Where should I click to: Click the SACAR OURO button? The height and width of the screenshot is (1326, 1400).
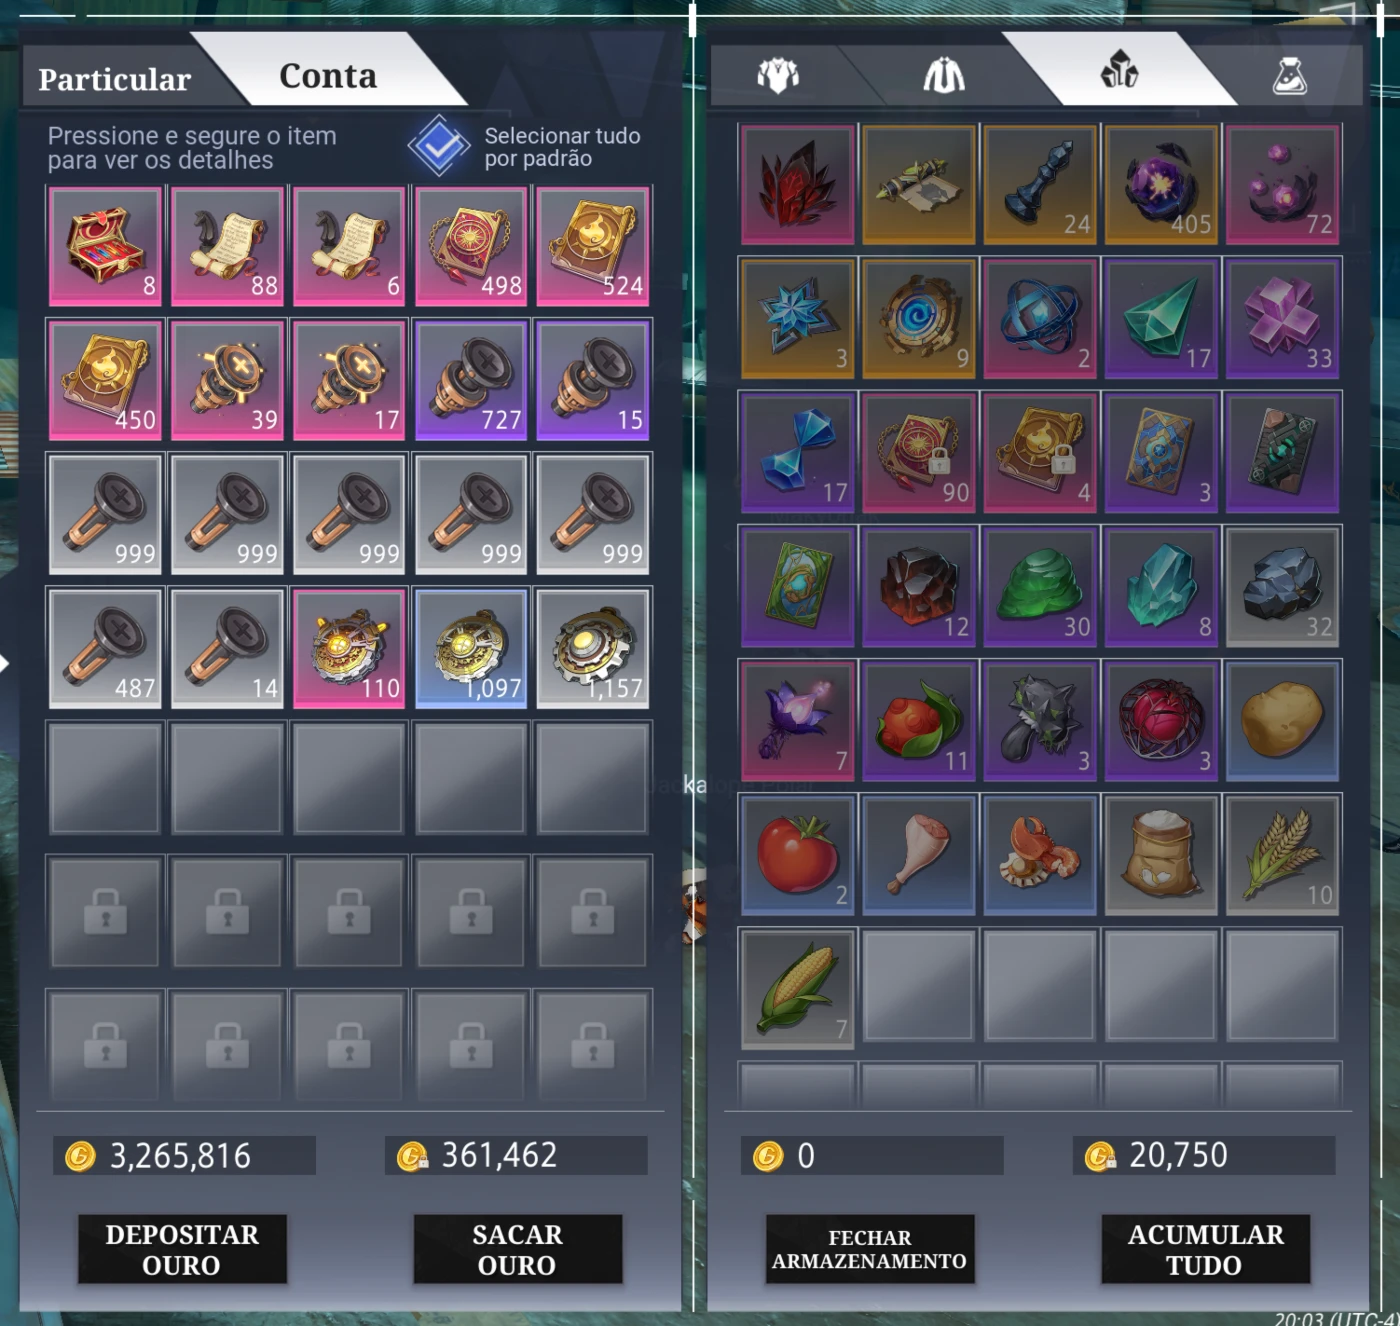coord(518,1249)
